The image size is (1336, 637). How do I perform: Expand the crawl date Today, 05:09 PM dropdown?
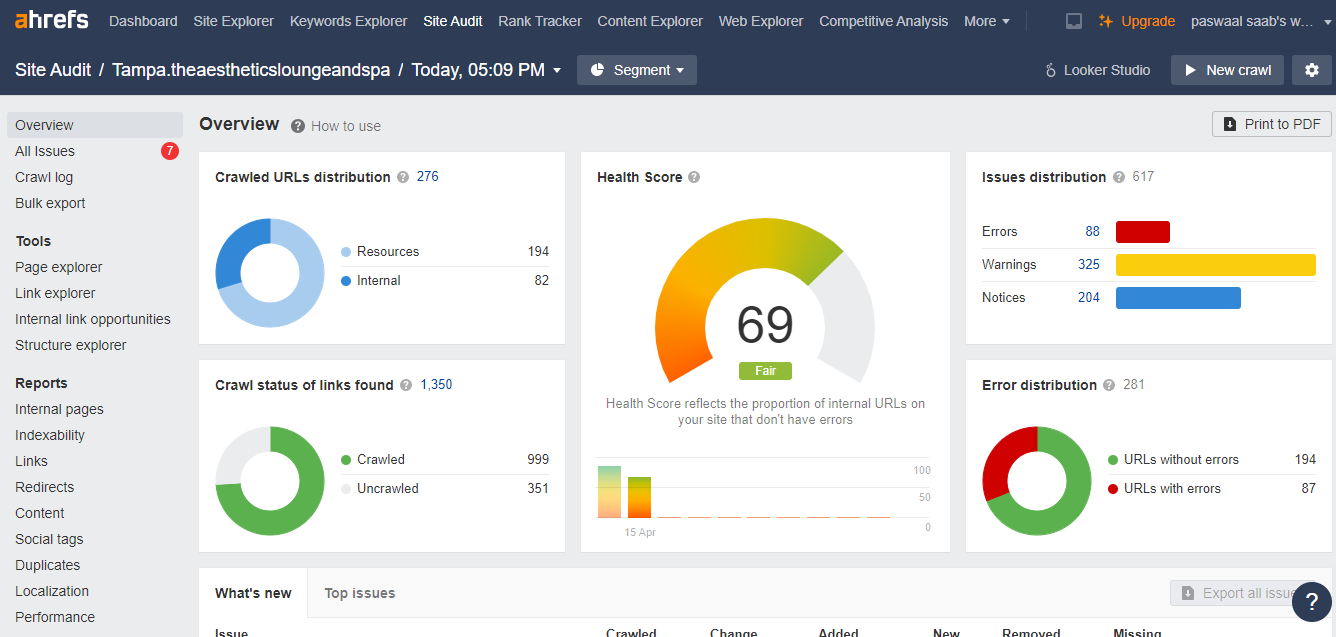click(487, 70)
